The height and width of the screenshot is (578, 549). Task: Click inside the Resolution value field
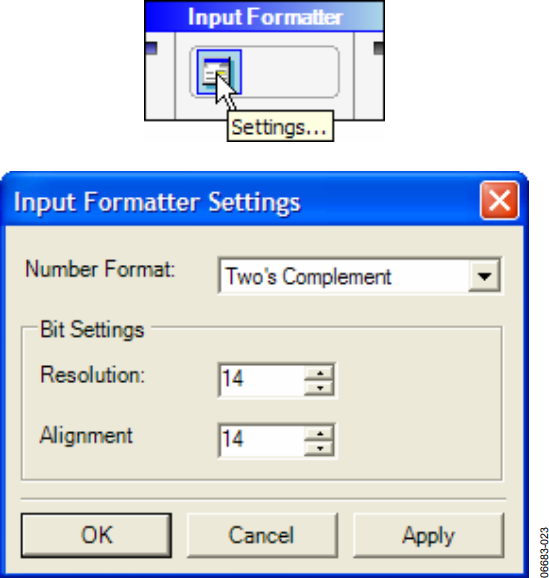pyautogui.click(x=262, y=380)
